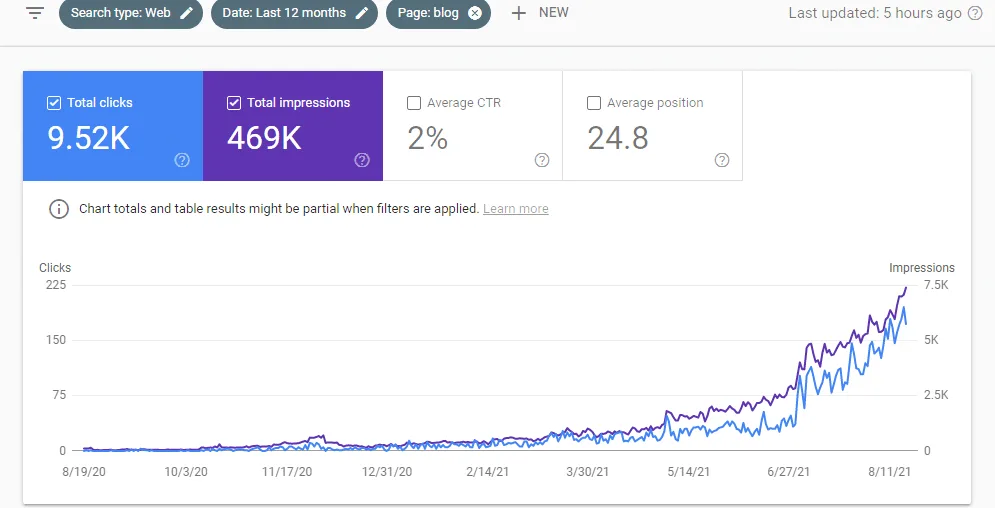Click the 9.52K total clicks value

click(x=89, y=138)
